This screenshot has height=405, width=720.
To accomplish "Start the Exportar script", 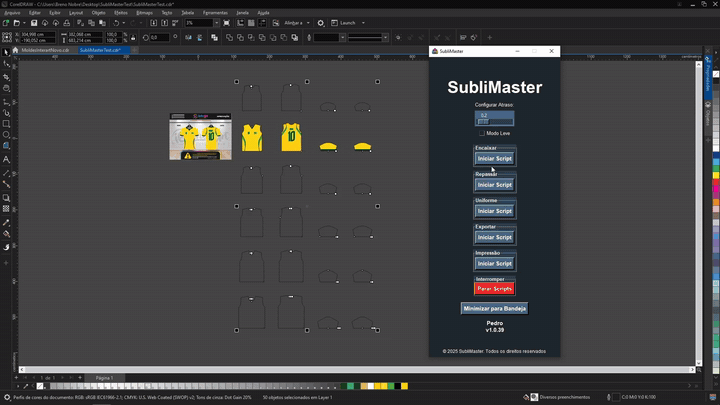I will pyautogui.click(x=495, y=237).
